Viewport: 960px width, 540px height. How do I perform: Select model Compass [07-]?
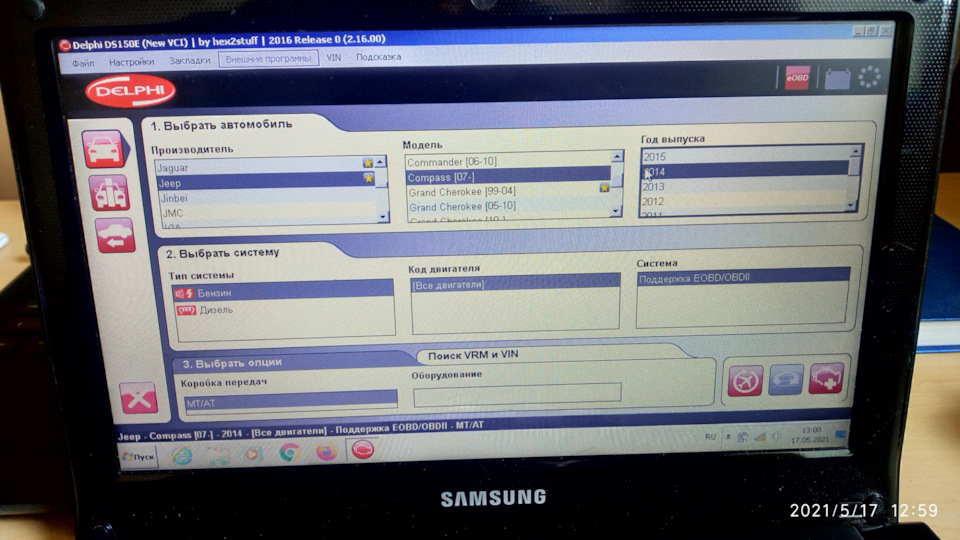coord(508,177)
